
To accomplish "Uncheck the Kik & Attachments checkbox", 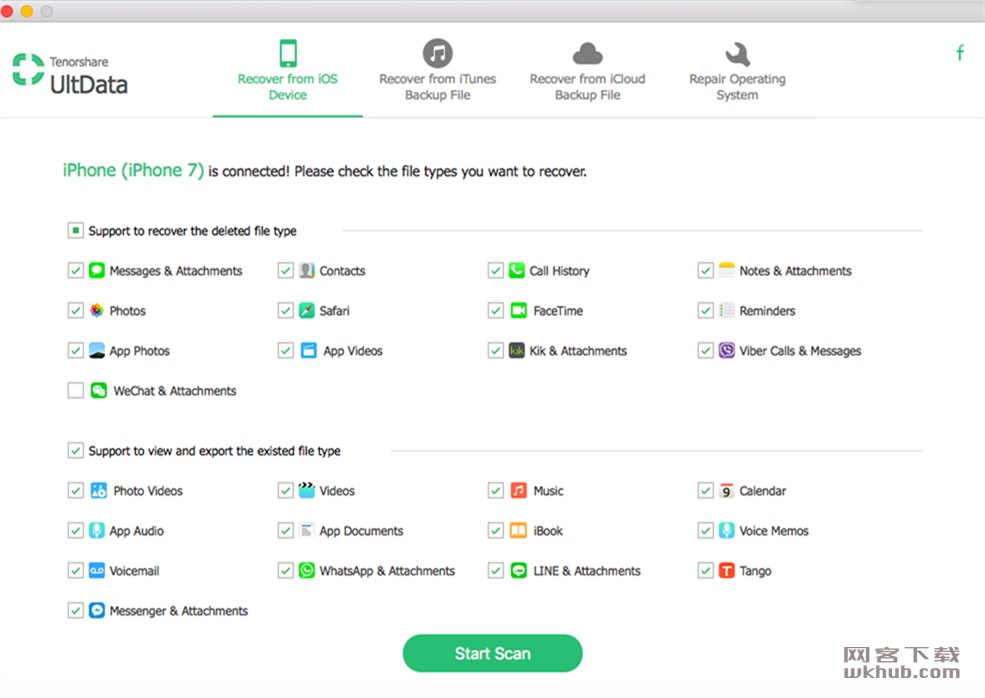I will point(496,351).
